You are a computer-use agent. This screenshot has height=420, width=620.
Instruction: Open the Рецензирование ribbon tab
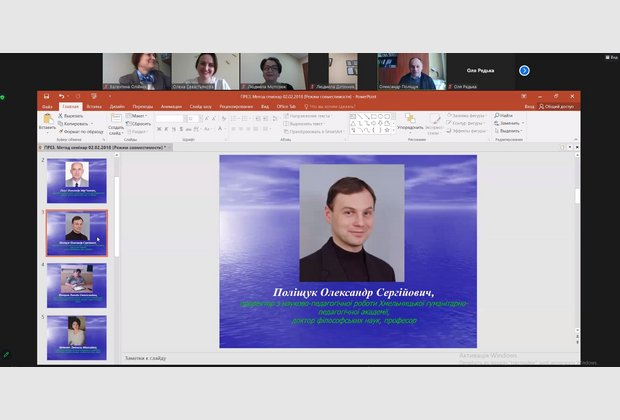(236, 106)
